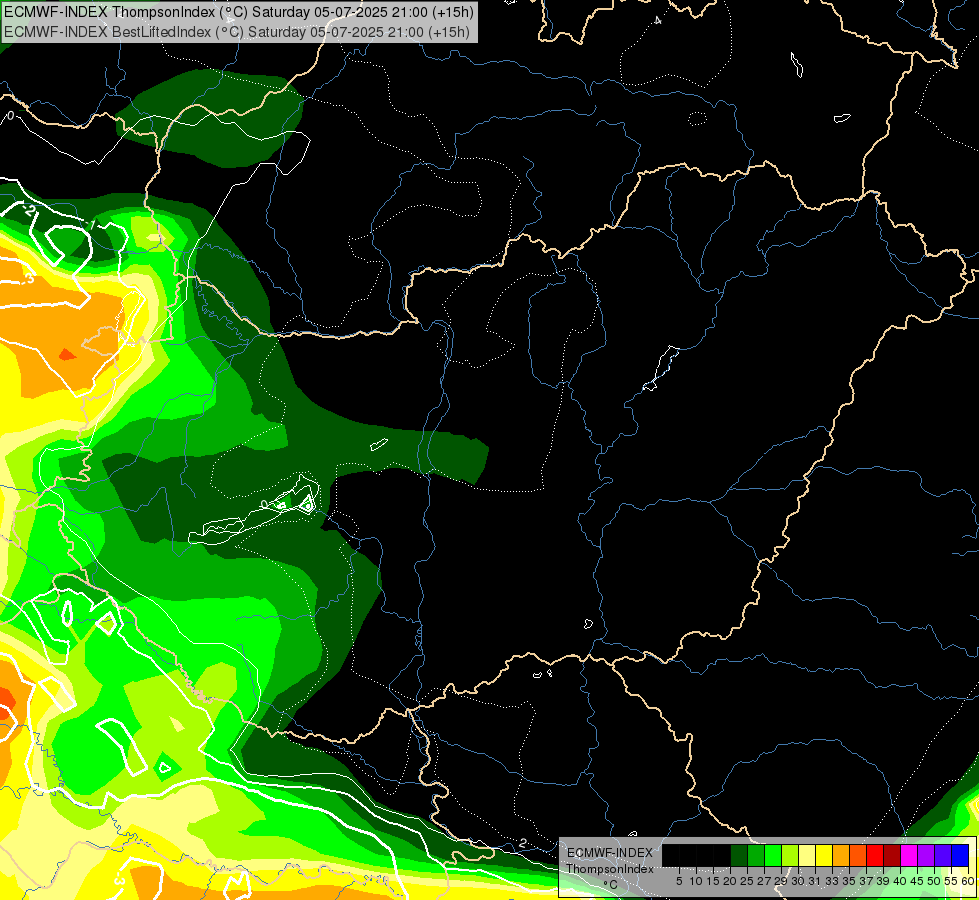Screen dimensions: 979x900
Task: Select the medium green 25–27 legend swatch
Action: pos(755,855)
